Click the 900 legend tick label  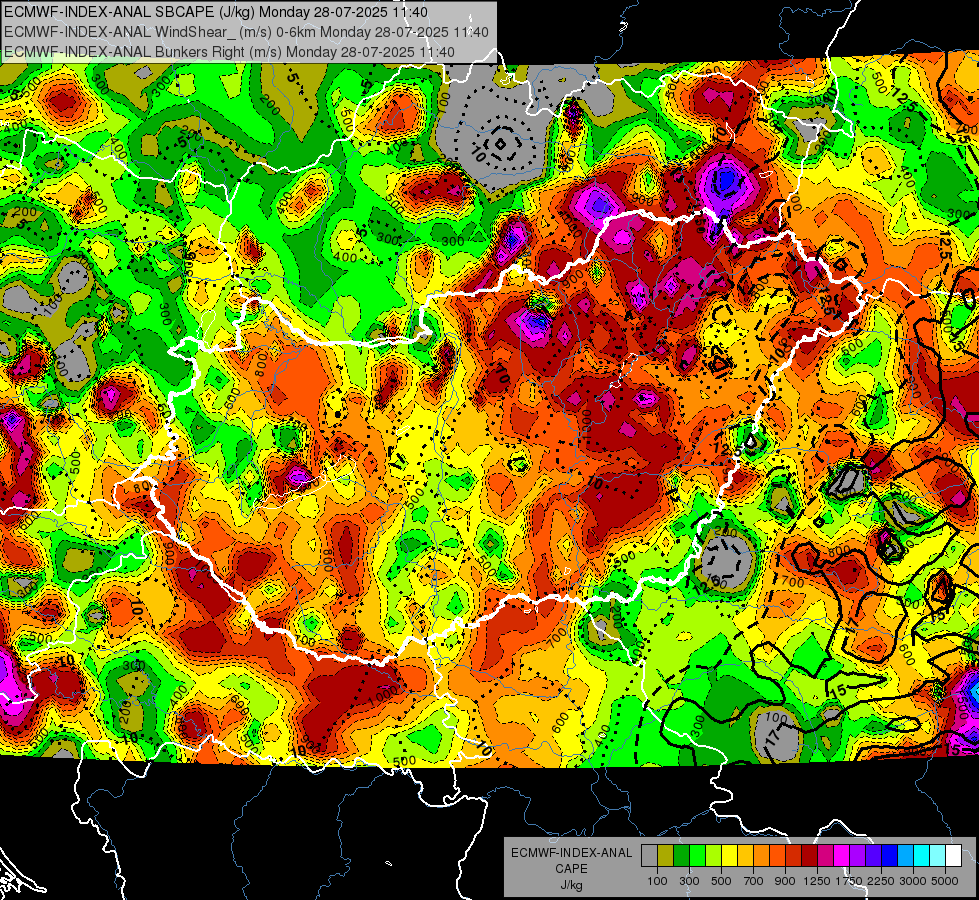tap(785, 881)
